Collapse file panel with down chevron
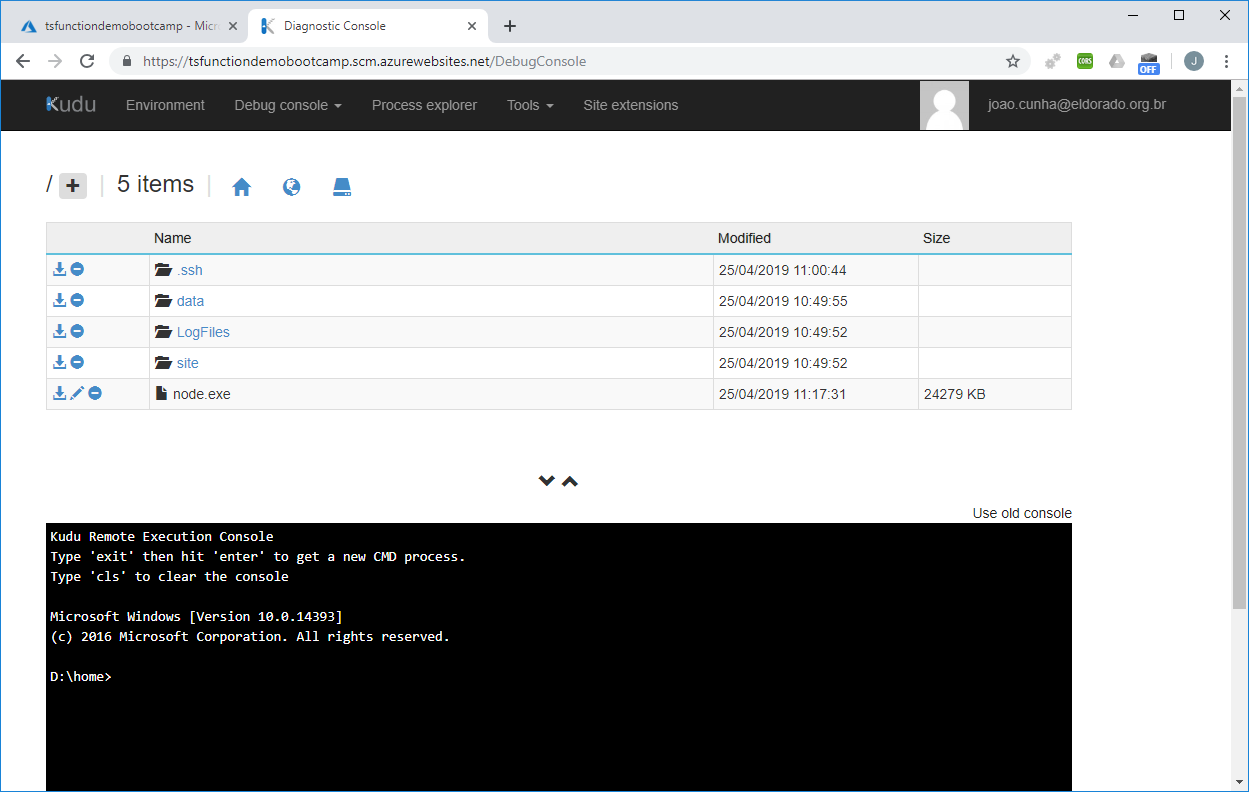The height and width of the screenshot is (792, 1249). [546, 481]
